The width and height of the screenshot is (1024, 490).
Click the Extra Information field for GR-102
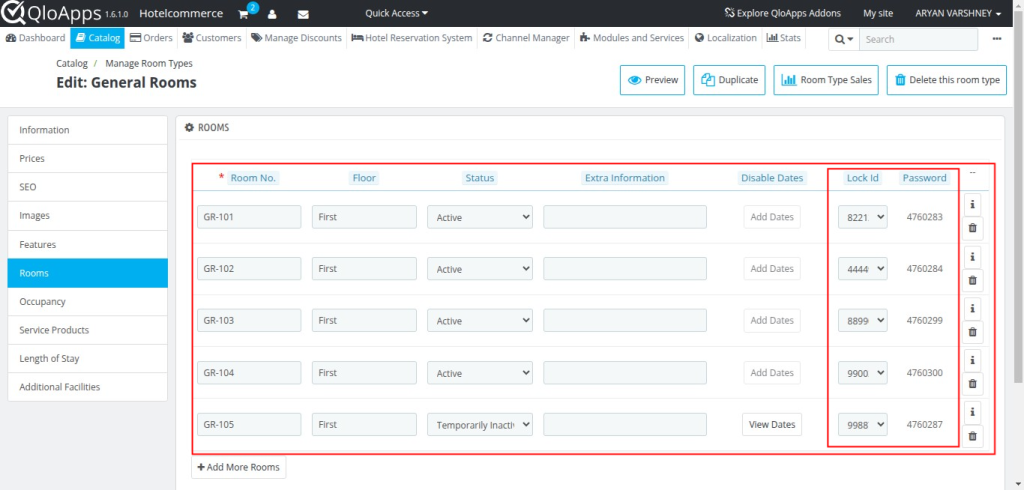pos(625,269)
